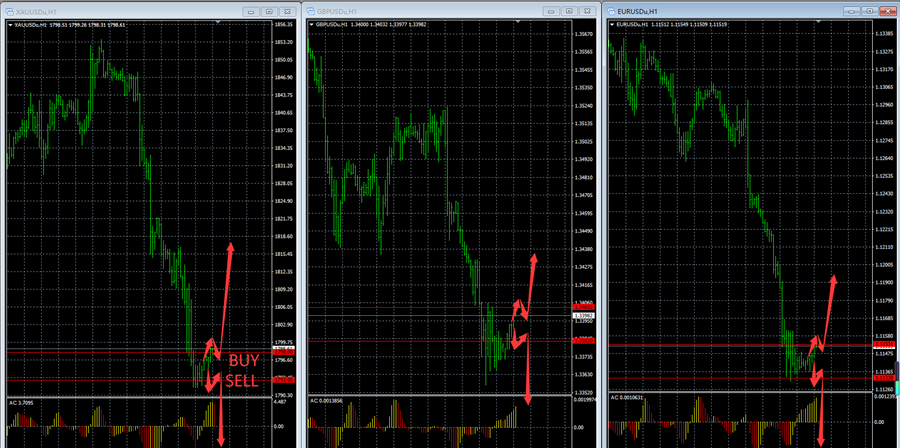Maximize the EURUSDu,H1 chart window
This screenshot has width=900, height=448.
point(868,10)
